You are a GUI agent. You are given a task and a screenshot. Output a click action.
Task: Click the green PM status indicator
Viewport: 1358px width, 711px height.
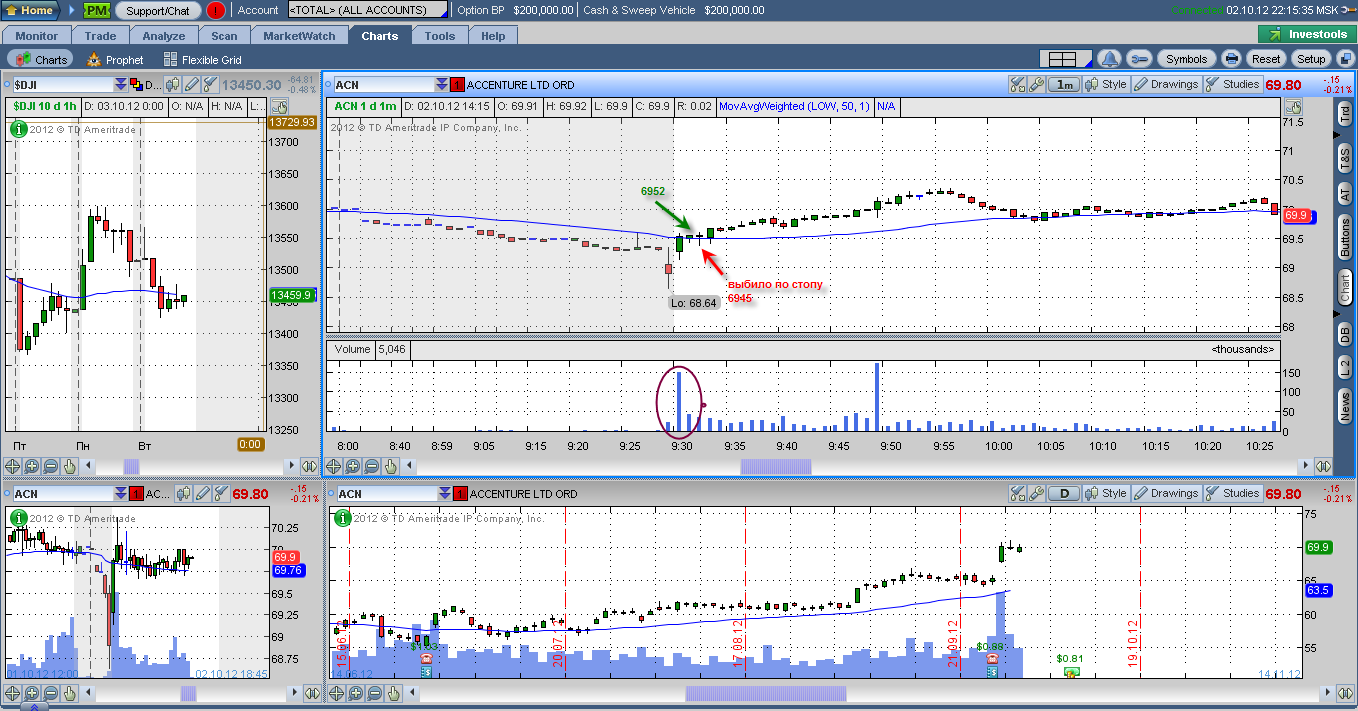[97, 10]
